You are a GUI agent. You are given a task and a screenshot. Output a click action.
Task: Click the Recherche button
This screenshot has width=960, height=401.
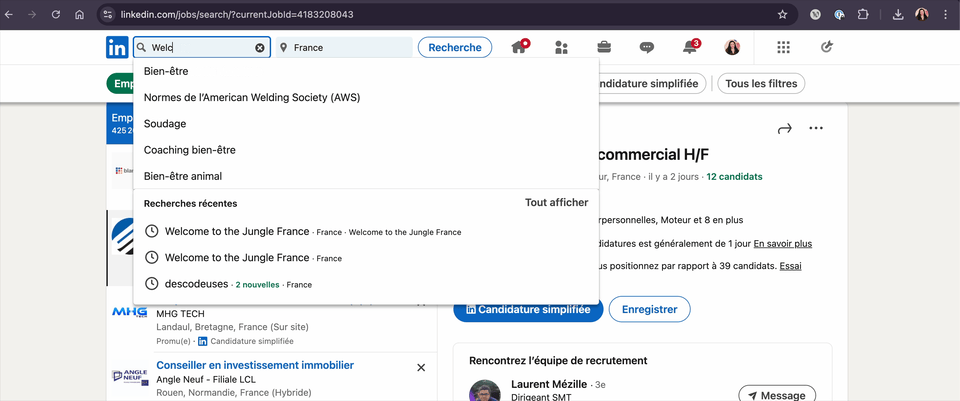coord(455,47)
